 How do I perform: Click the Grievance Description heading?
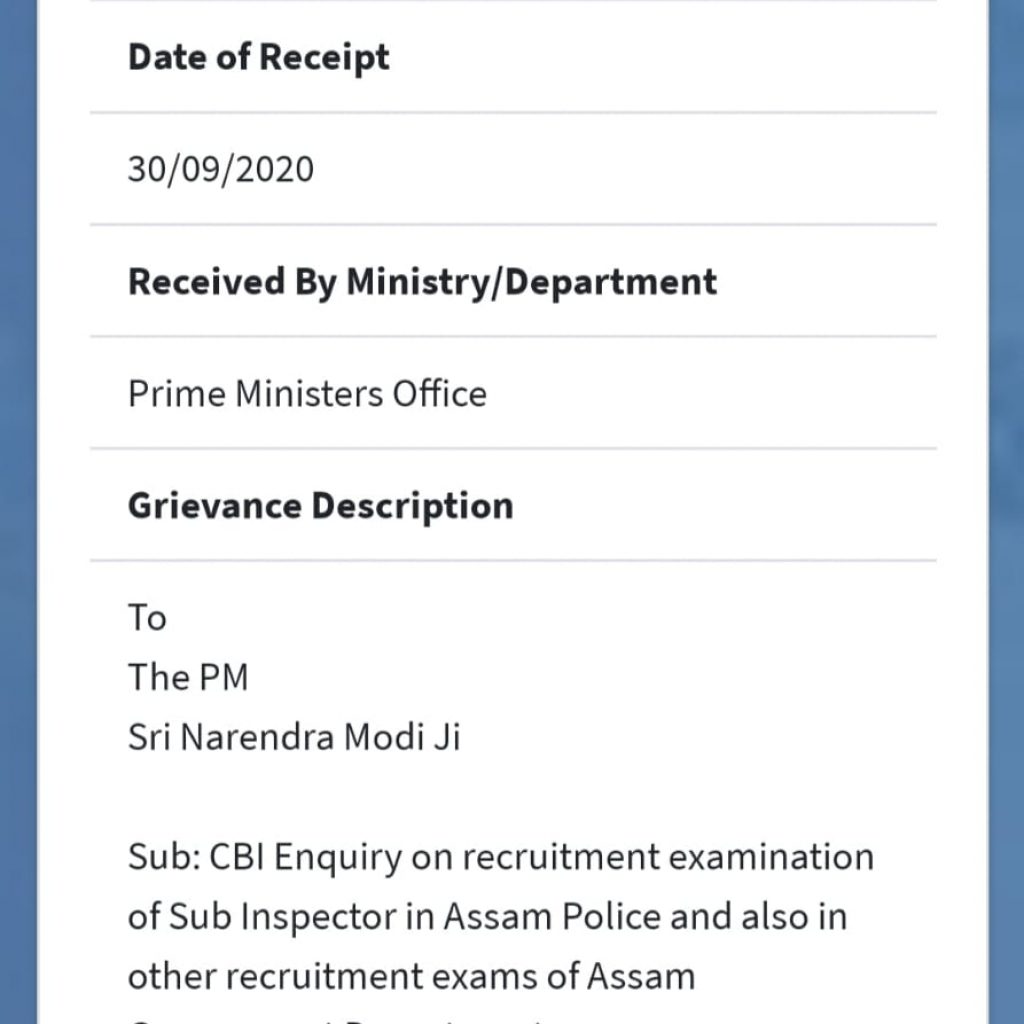(321, 507)
